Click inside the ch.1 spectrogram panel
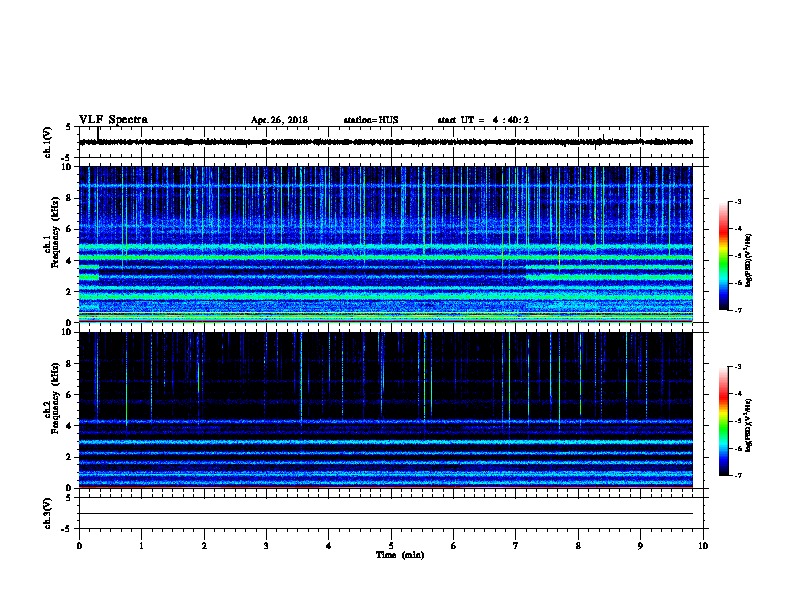Image resolution: width=792 pixels, height=612 pixels. point(385,244)
